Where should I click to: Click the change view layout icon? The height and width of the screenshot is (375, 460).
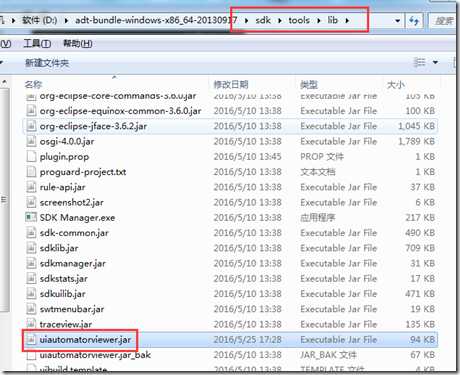[x=419, y=62]
